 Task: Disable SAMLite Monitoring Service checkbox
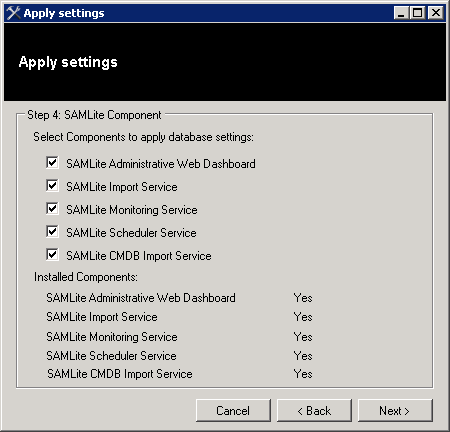(52, 209)
